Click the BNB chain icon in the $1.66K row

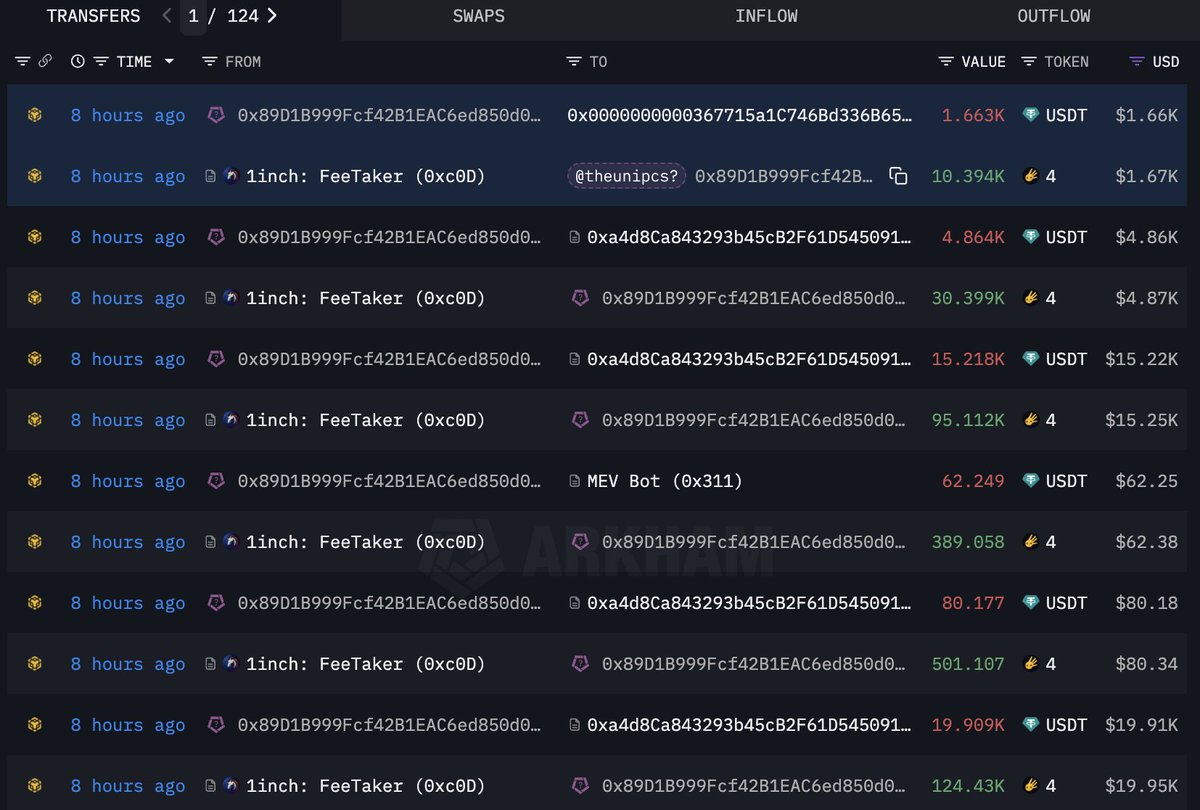[x=35, y=115]
